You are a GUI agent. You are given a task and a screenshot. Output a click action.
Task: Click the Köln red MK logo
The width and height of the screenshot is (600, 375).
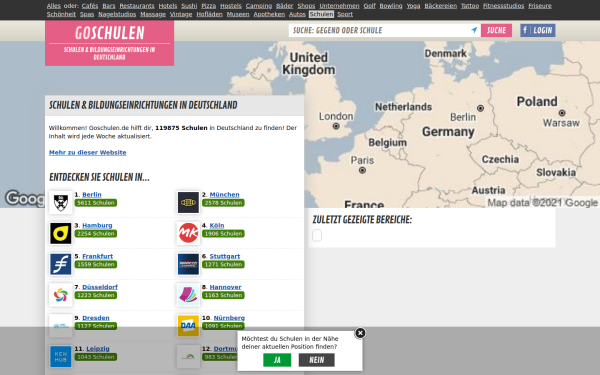(188, 233)
